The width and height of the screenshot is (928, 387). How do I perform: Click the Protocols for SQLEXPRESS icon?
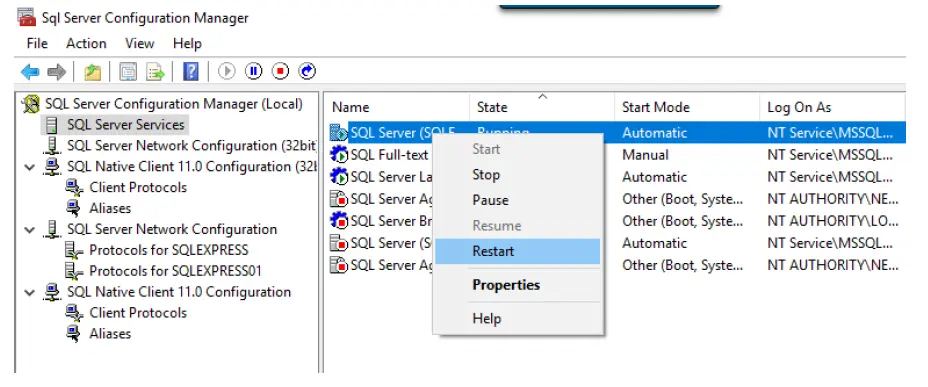click(x=74, y=250)
